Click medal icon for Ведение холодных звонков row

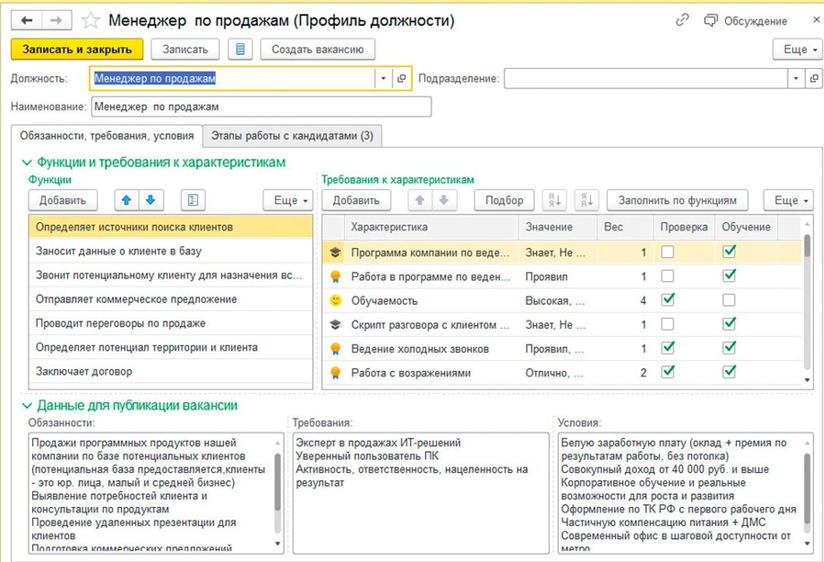[335, 349]
